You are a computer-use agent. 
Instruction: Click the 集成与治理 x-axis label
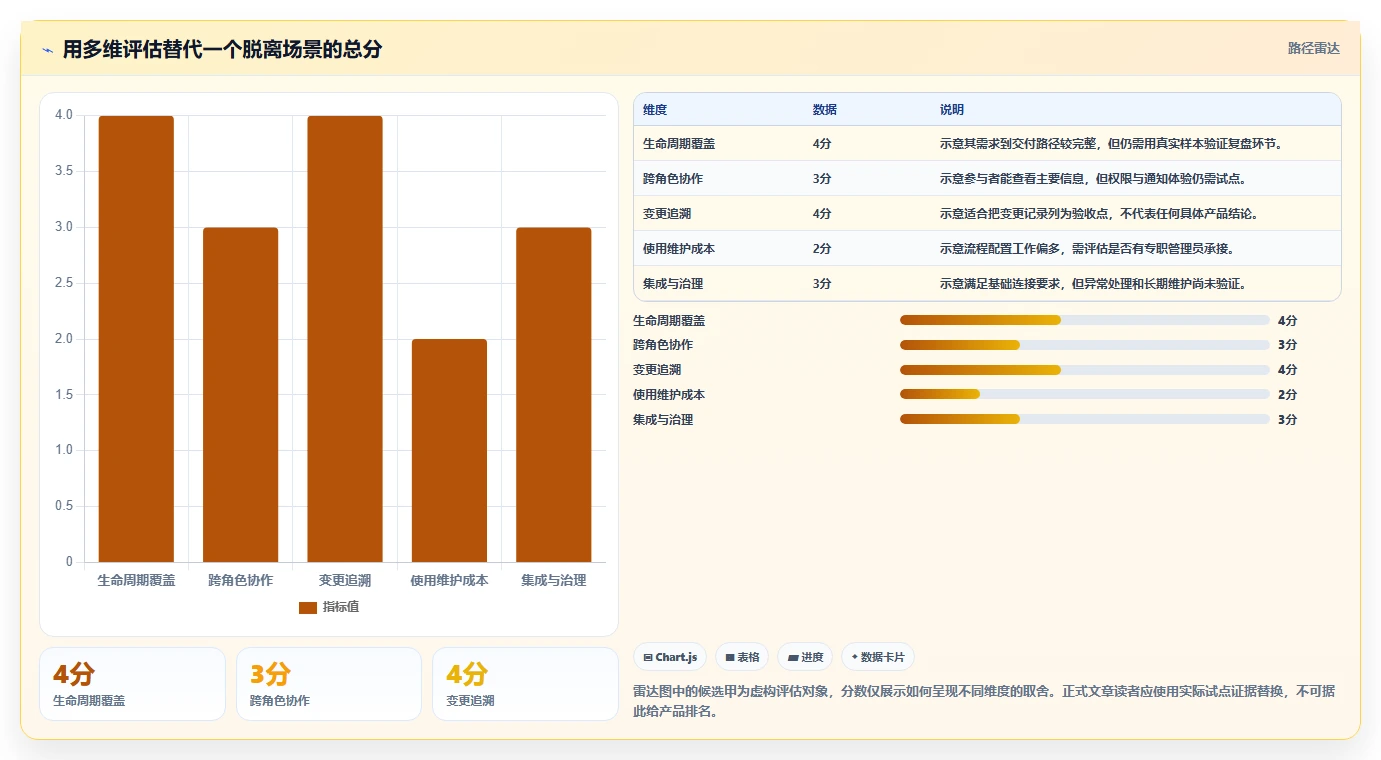pyautogui.click(x=554, y=580)
